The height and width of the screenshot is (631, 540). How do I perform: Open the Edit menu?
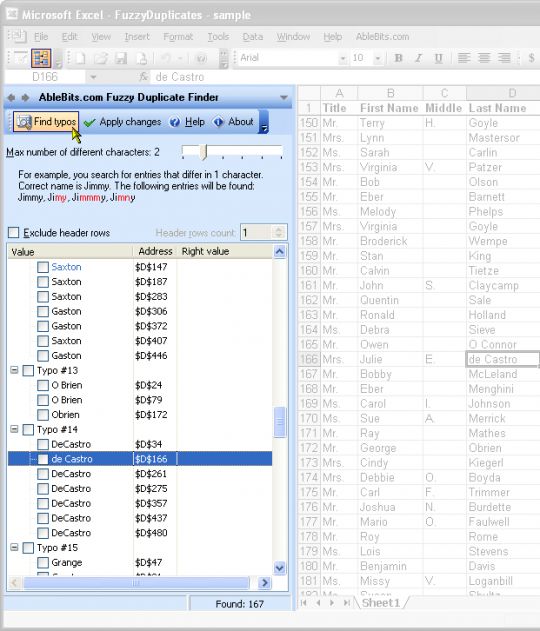pyautogui.click(x=69, y=37)
